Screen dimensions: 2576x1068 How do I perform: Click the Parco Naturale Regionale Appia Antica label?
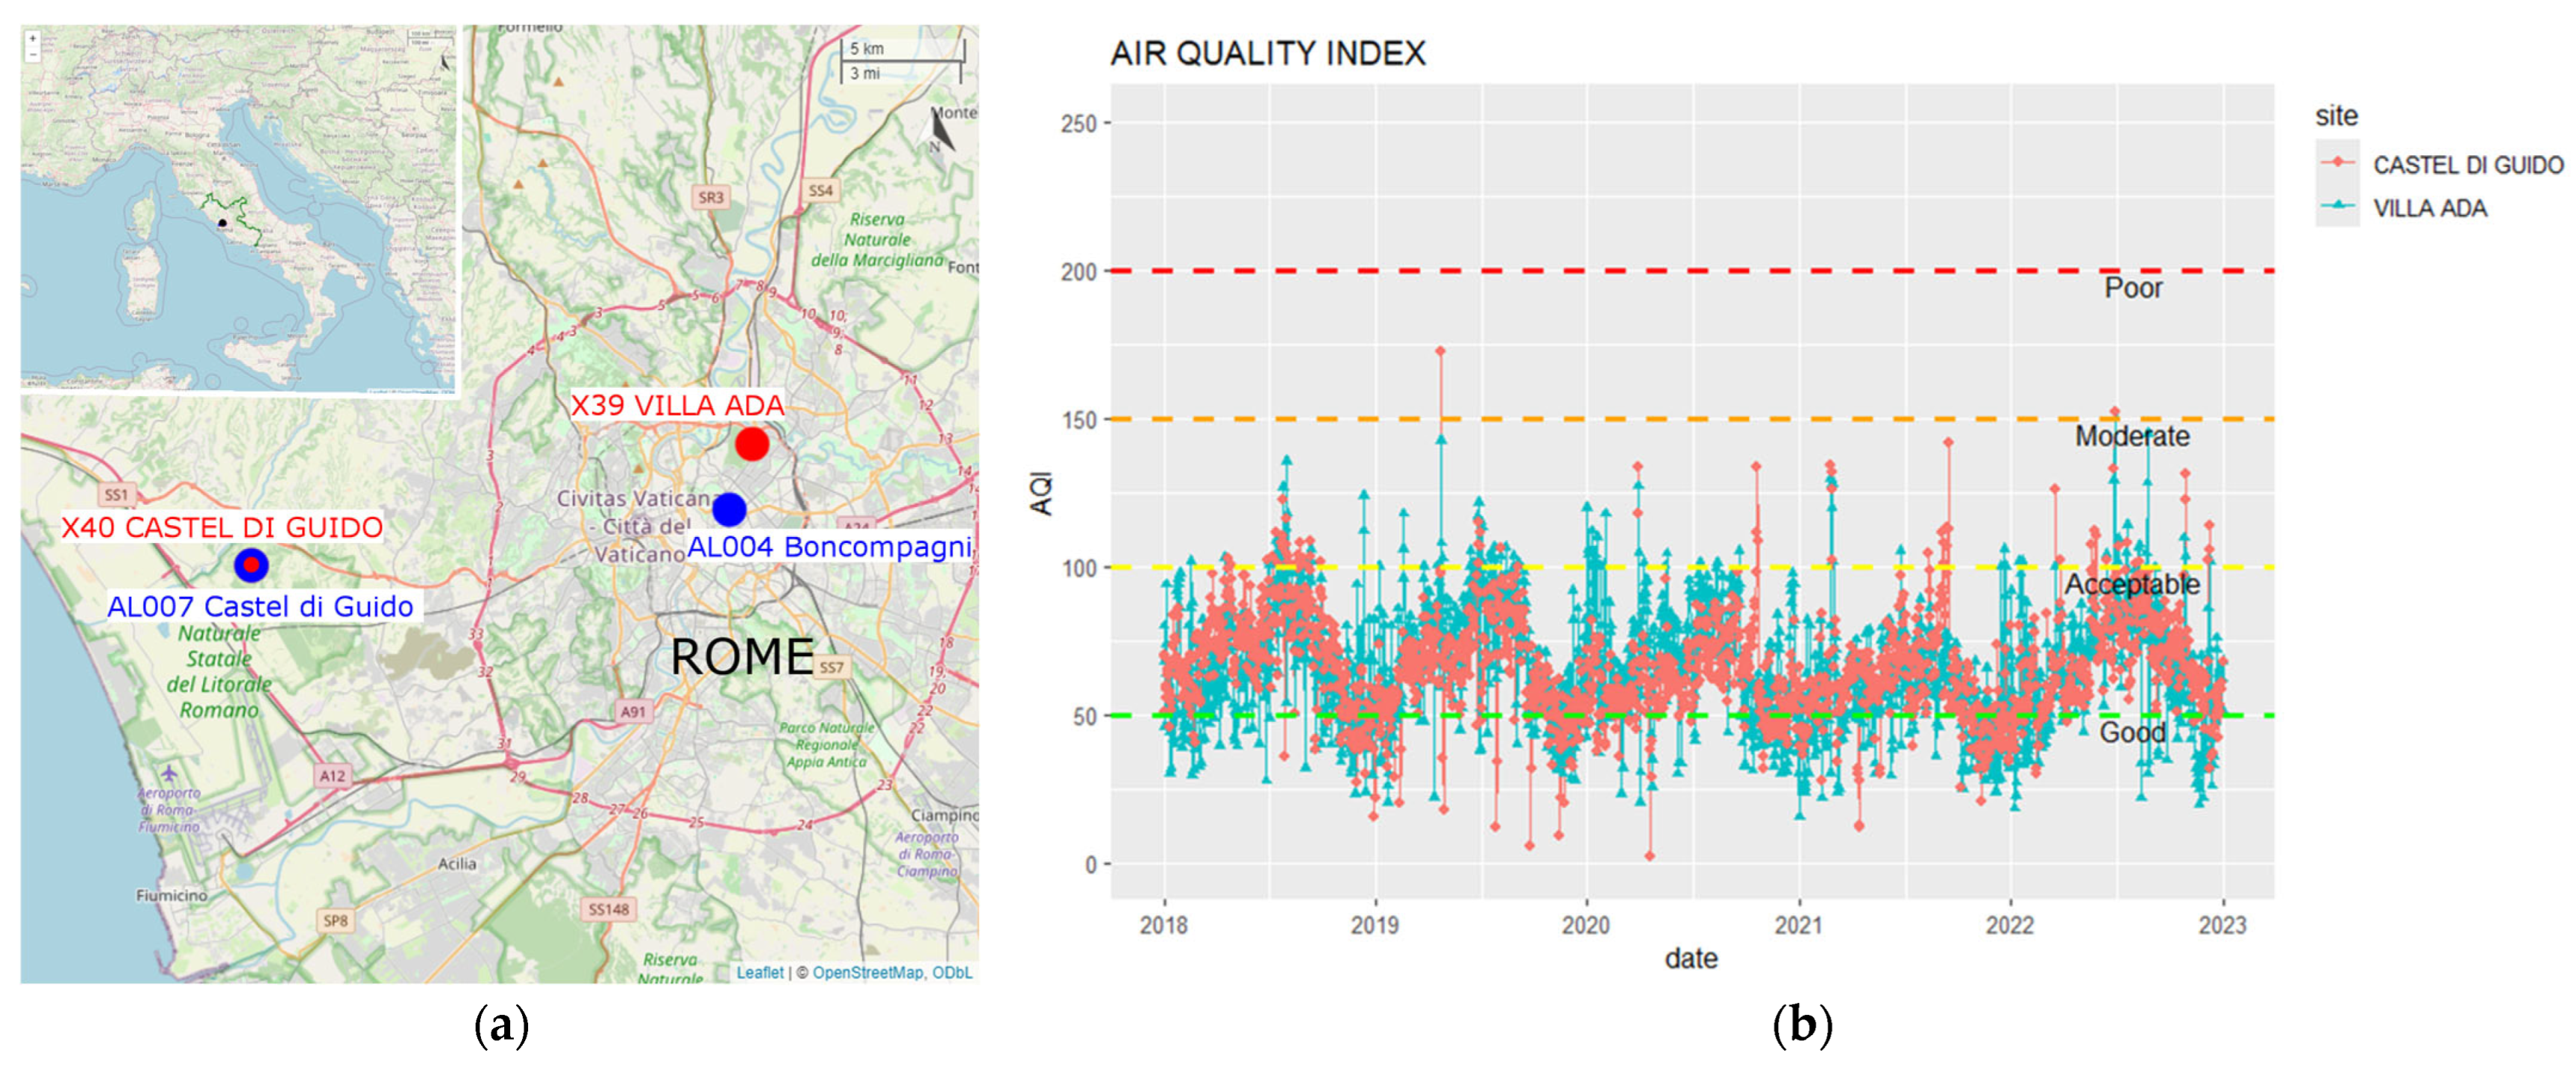(x=826, y=745)
